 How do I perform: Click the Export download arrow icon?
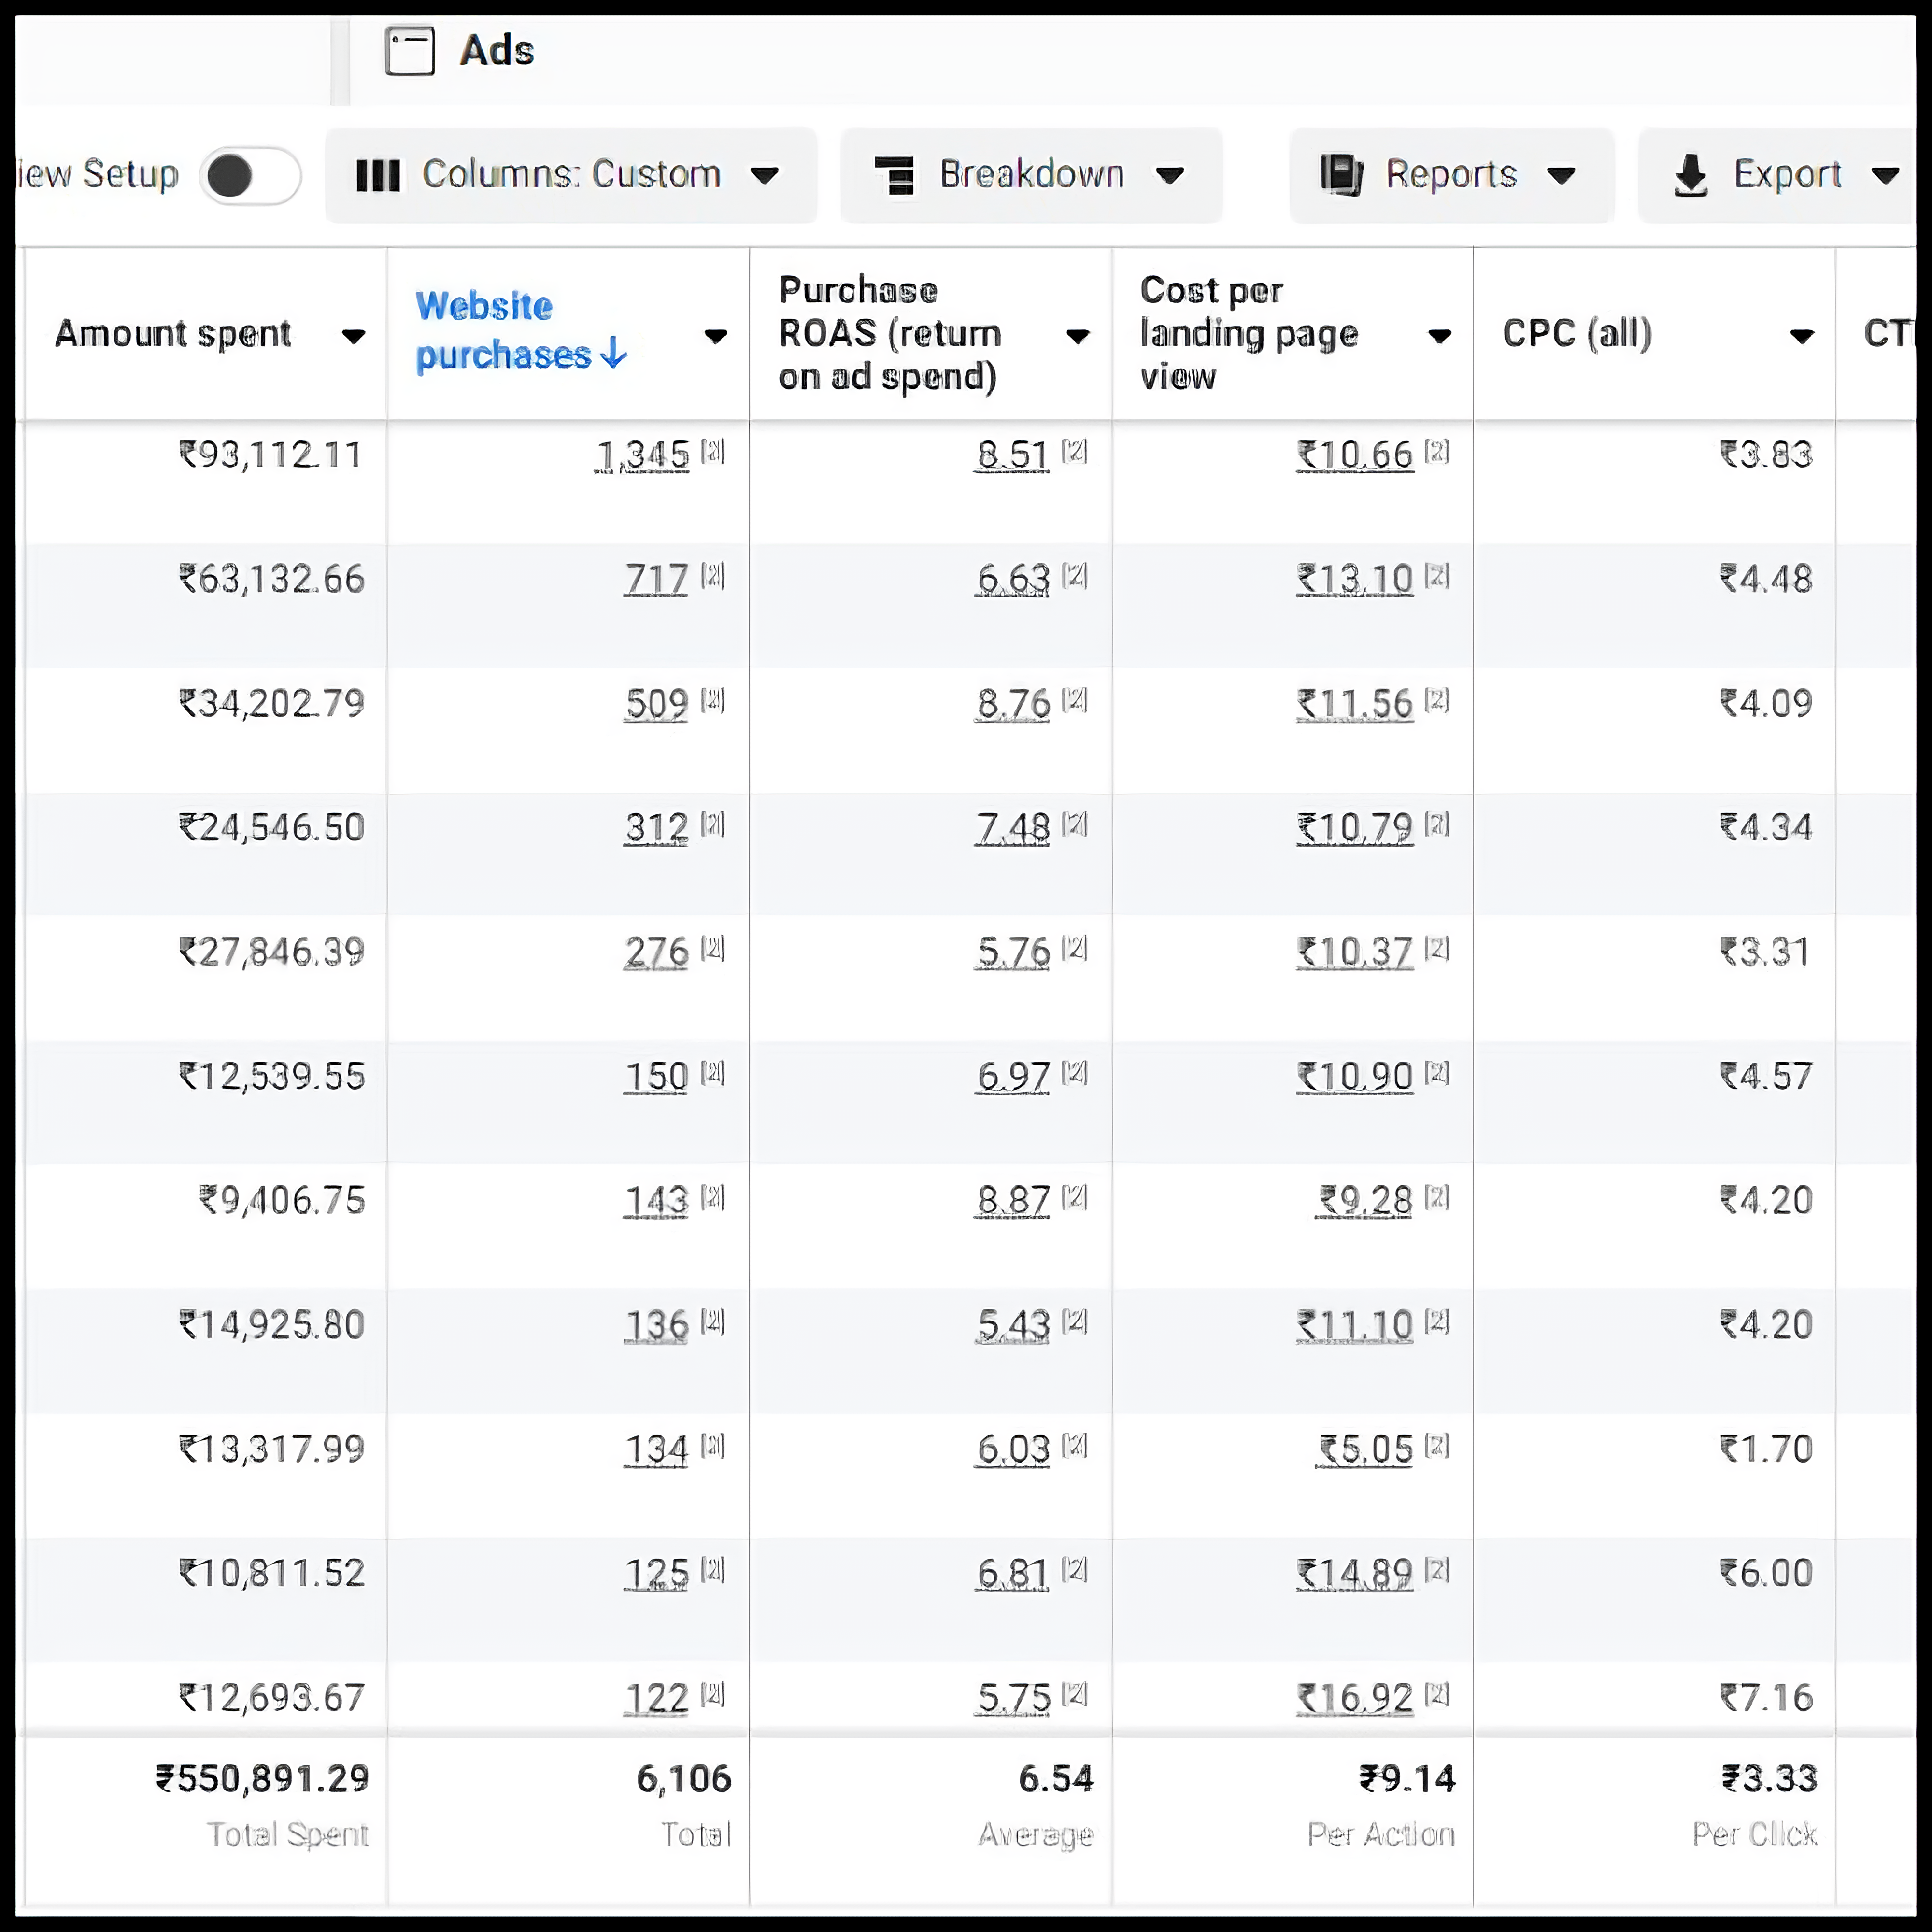click(x=1691, y=176)
